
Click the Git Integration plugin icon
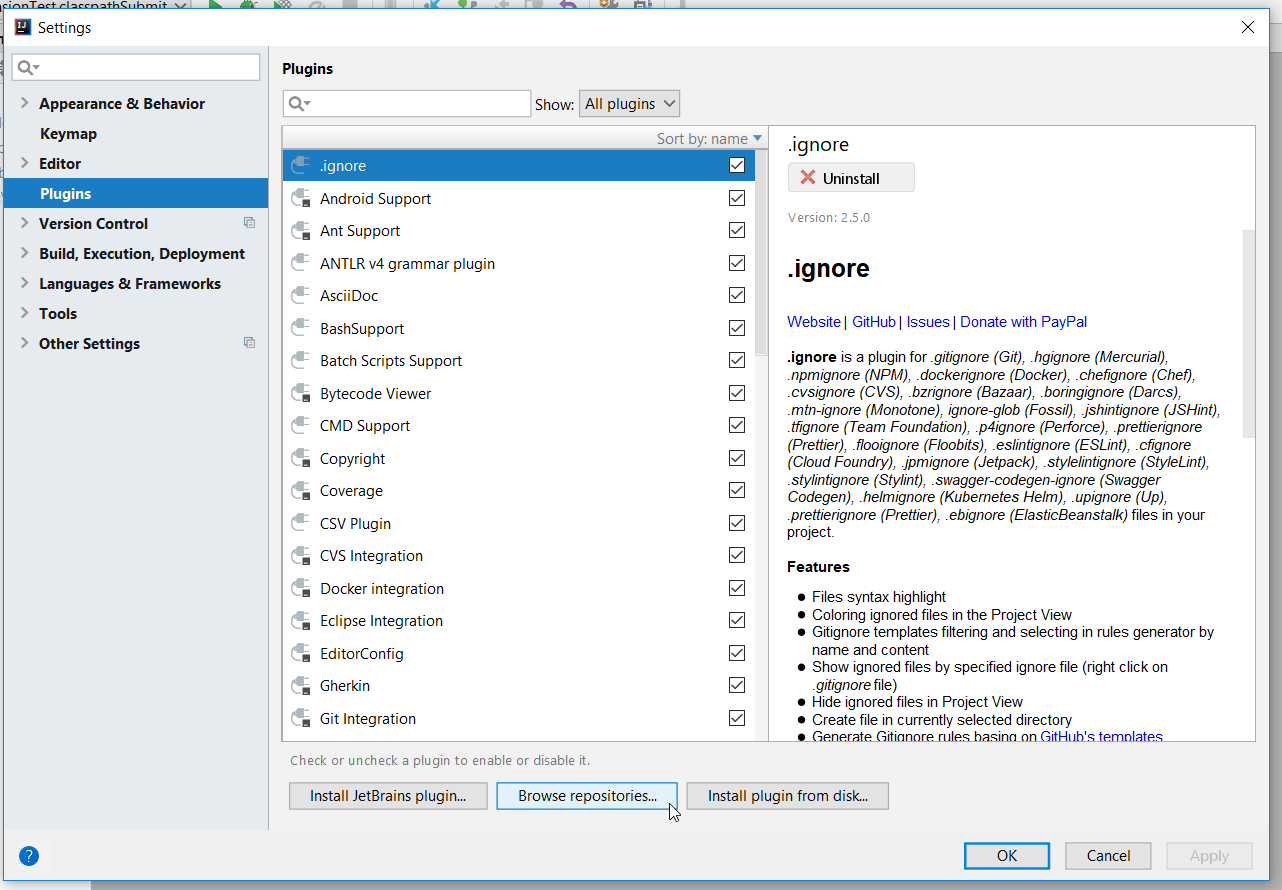[299, 719]
